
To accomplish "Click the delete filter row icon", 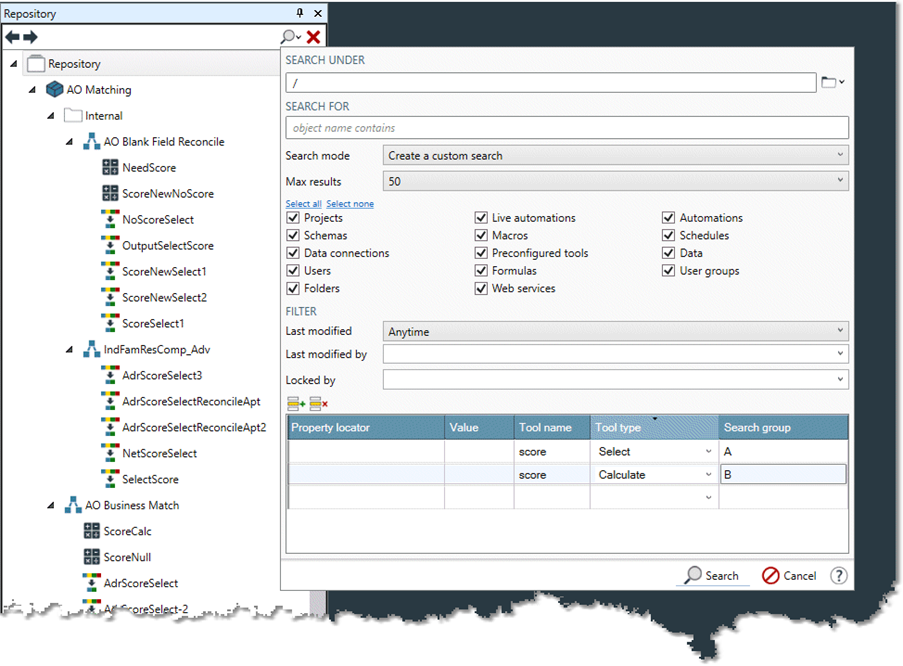I will 318,403.
